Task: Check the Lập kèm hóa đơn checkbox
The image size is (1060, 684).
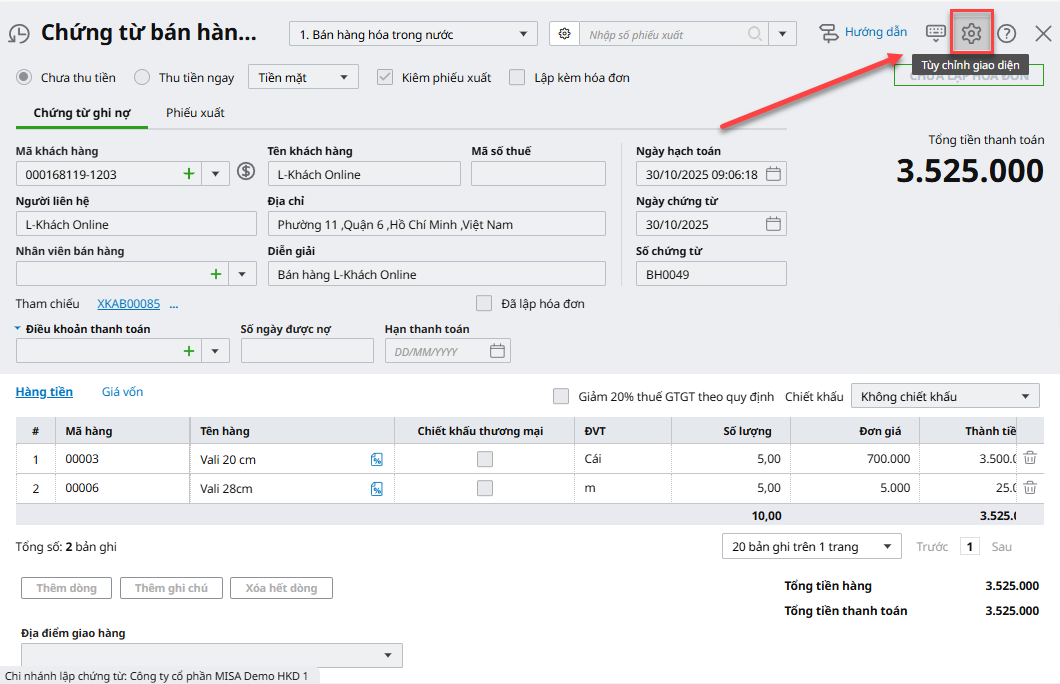Action: [517, 77]
